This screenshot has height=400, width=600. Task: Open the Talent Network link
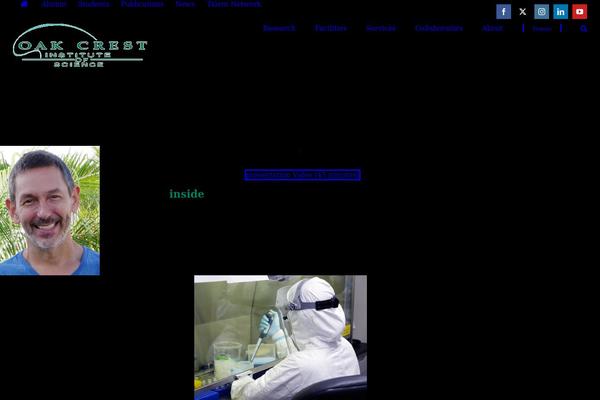234,4
